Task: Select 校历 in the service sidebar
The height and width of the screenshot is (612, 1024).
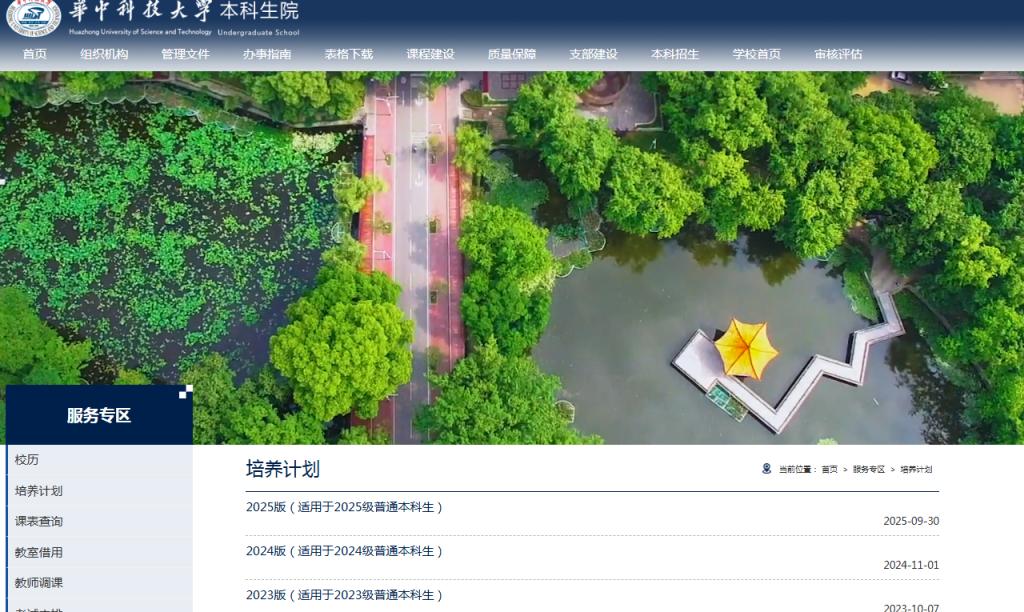Action: tap(27, 460)
